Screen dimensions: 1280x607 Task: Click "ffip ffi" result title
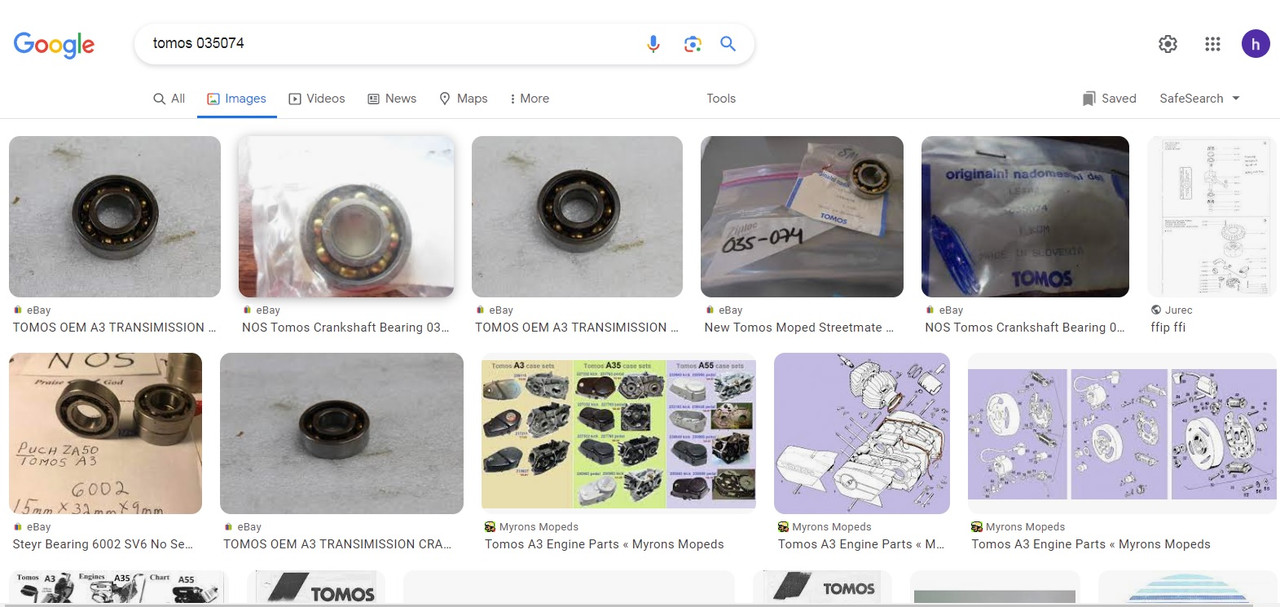click(1168, 327)
